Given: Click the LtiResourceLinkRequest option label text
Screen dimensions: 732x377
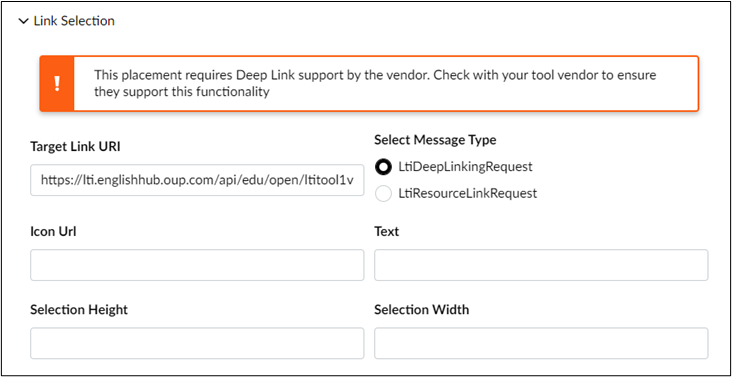Looking at the screenshot, I should click(x=468, y=193).
